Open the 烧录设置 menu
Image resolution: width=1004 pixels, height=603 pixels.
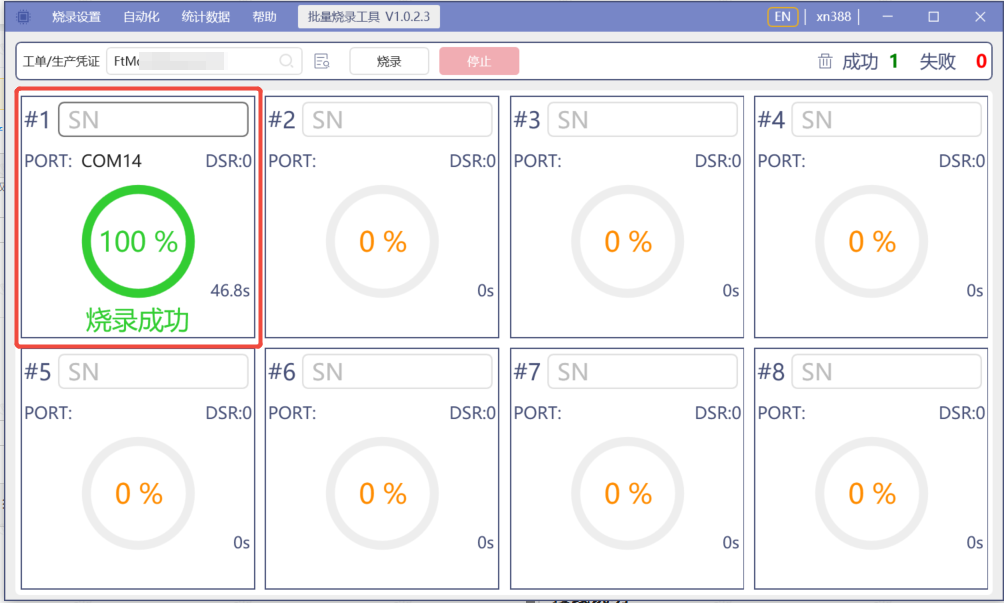(78, 16)
